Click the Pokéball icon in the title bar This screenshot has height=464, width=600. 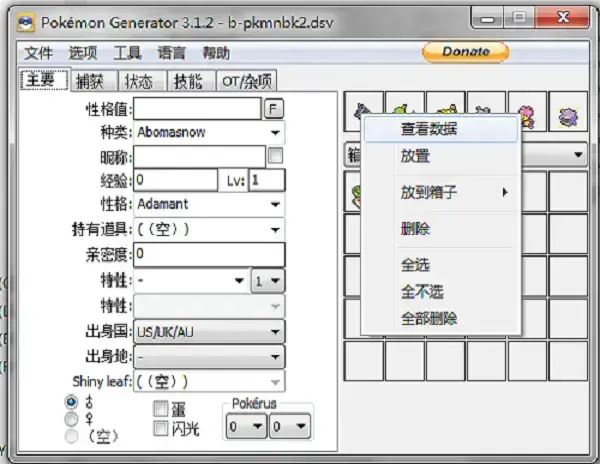pos(26,23)
